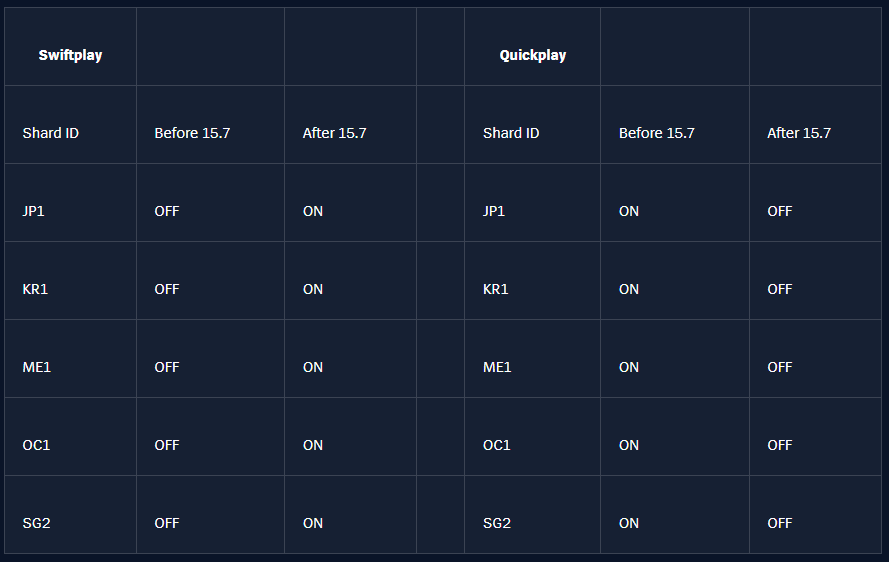Select the ON value for Quickplay JP1
This screenshot has width=889, height=562.
(x=628, y=211)
